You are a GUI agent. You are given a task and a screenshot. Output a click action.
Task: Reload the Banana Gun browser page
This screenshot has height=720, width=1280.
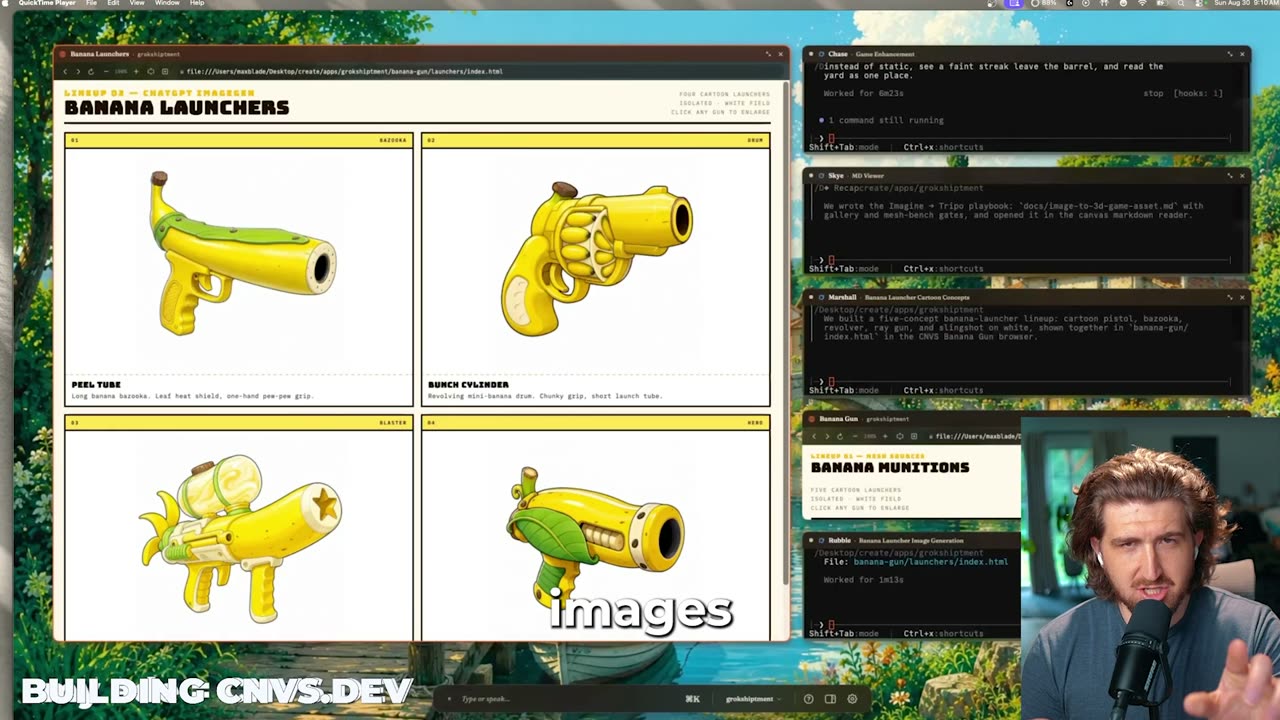[x=840, y=436]
